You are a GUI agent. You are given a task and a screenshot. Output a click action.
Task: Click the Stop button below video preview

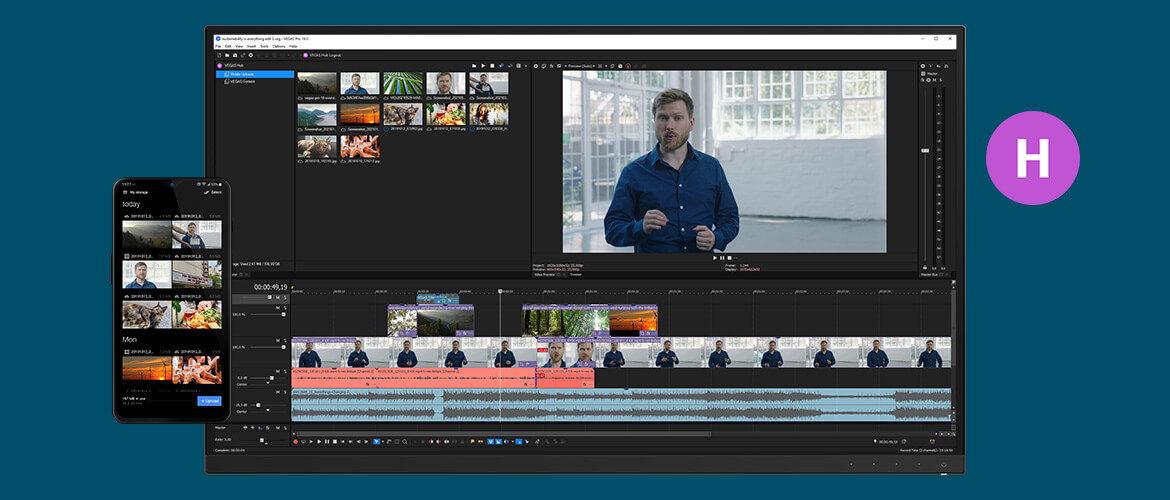pyautogui.click(x=729, y=258)
